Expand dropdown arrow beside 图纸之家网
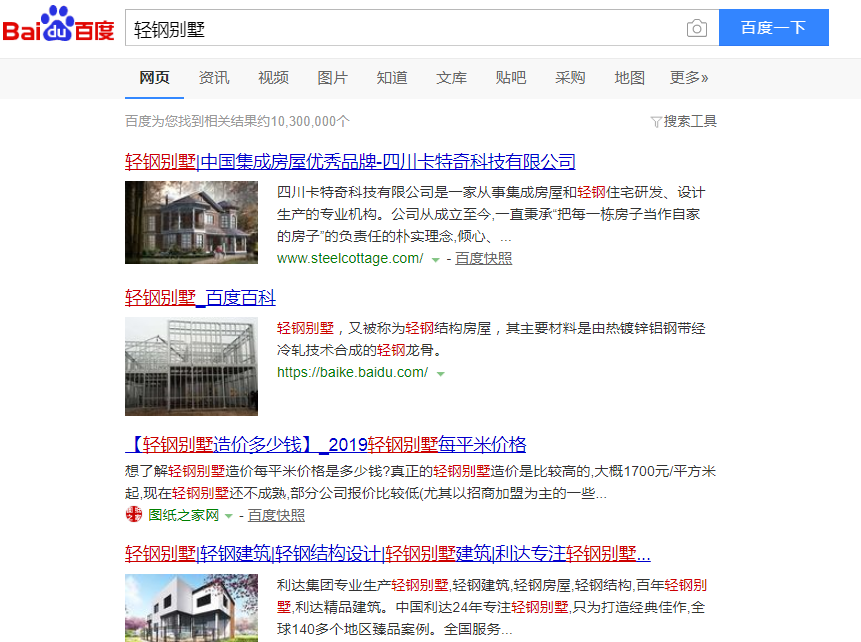This screenshot has width=861, height=642. point(228,516)
